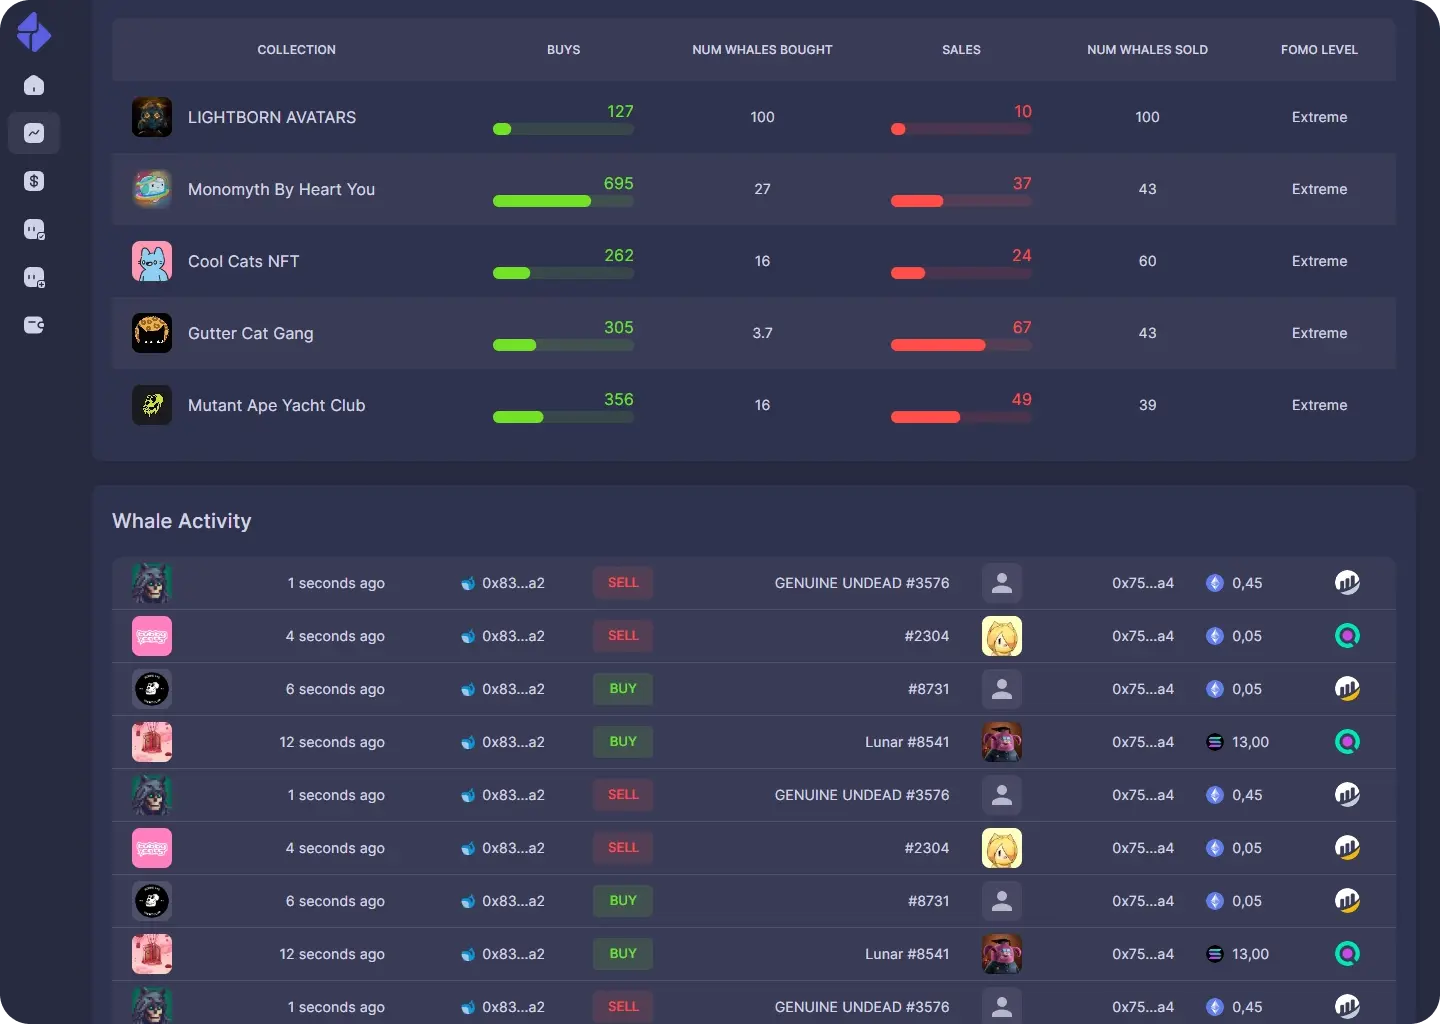
Task: Click the pig NFT thumbnail in the upper Lunar #8541 row
Action: (x=1002, y=742)
